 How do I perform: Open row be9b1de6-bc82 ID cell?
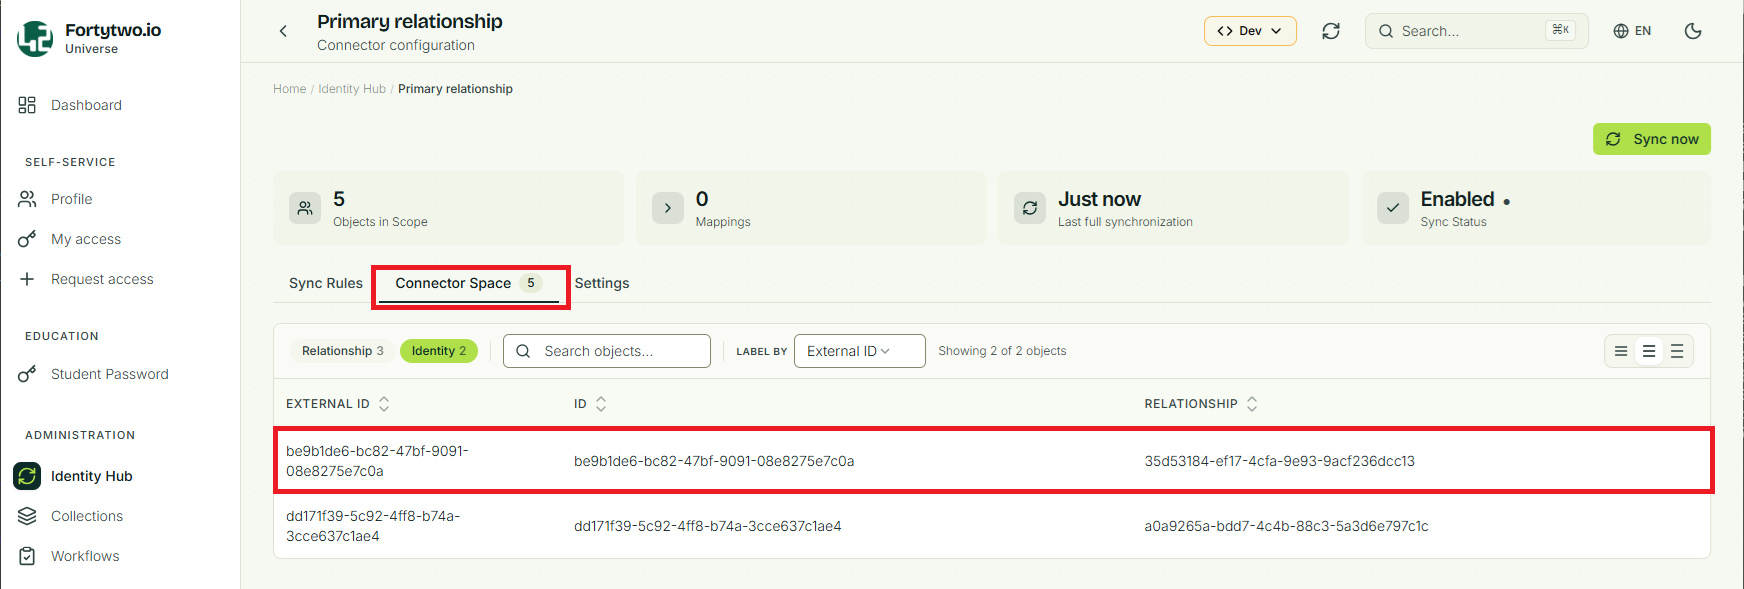pyautogui.click(x=714, y=461)
